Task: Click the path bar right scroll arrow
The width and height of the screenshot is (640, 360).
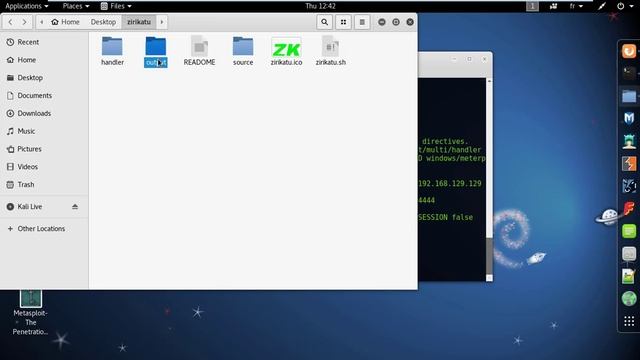Action: click(162, 22)
